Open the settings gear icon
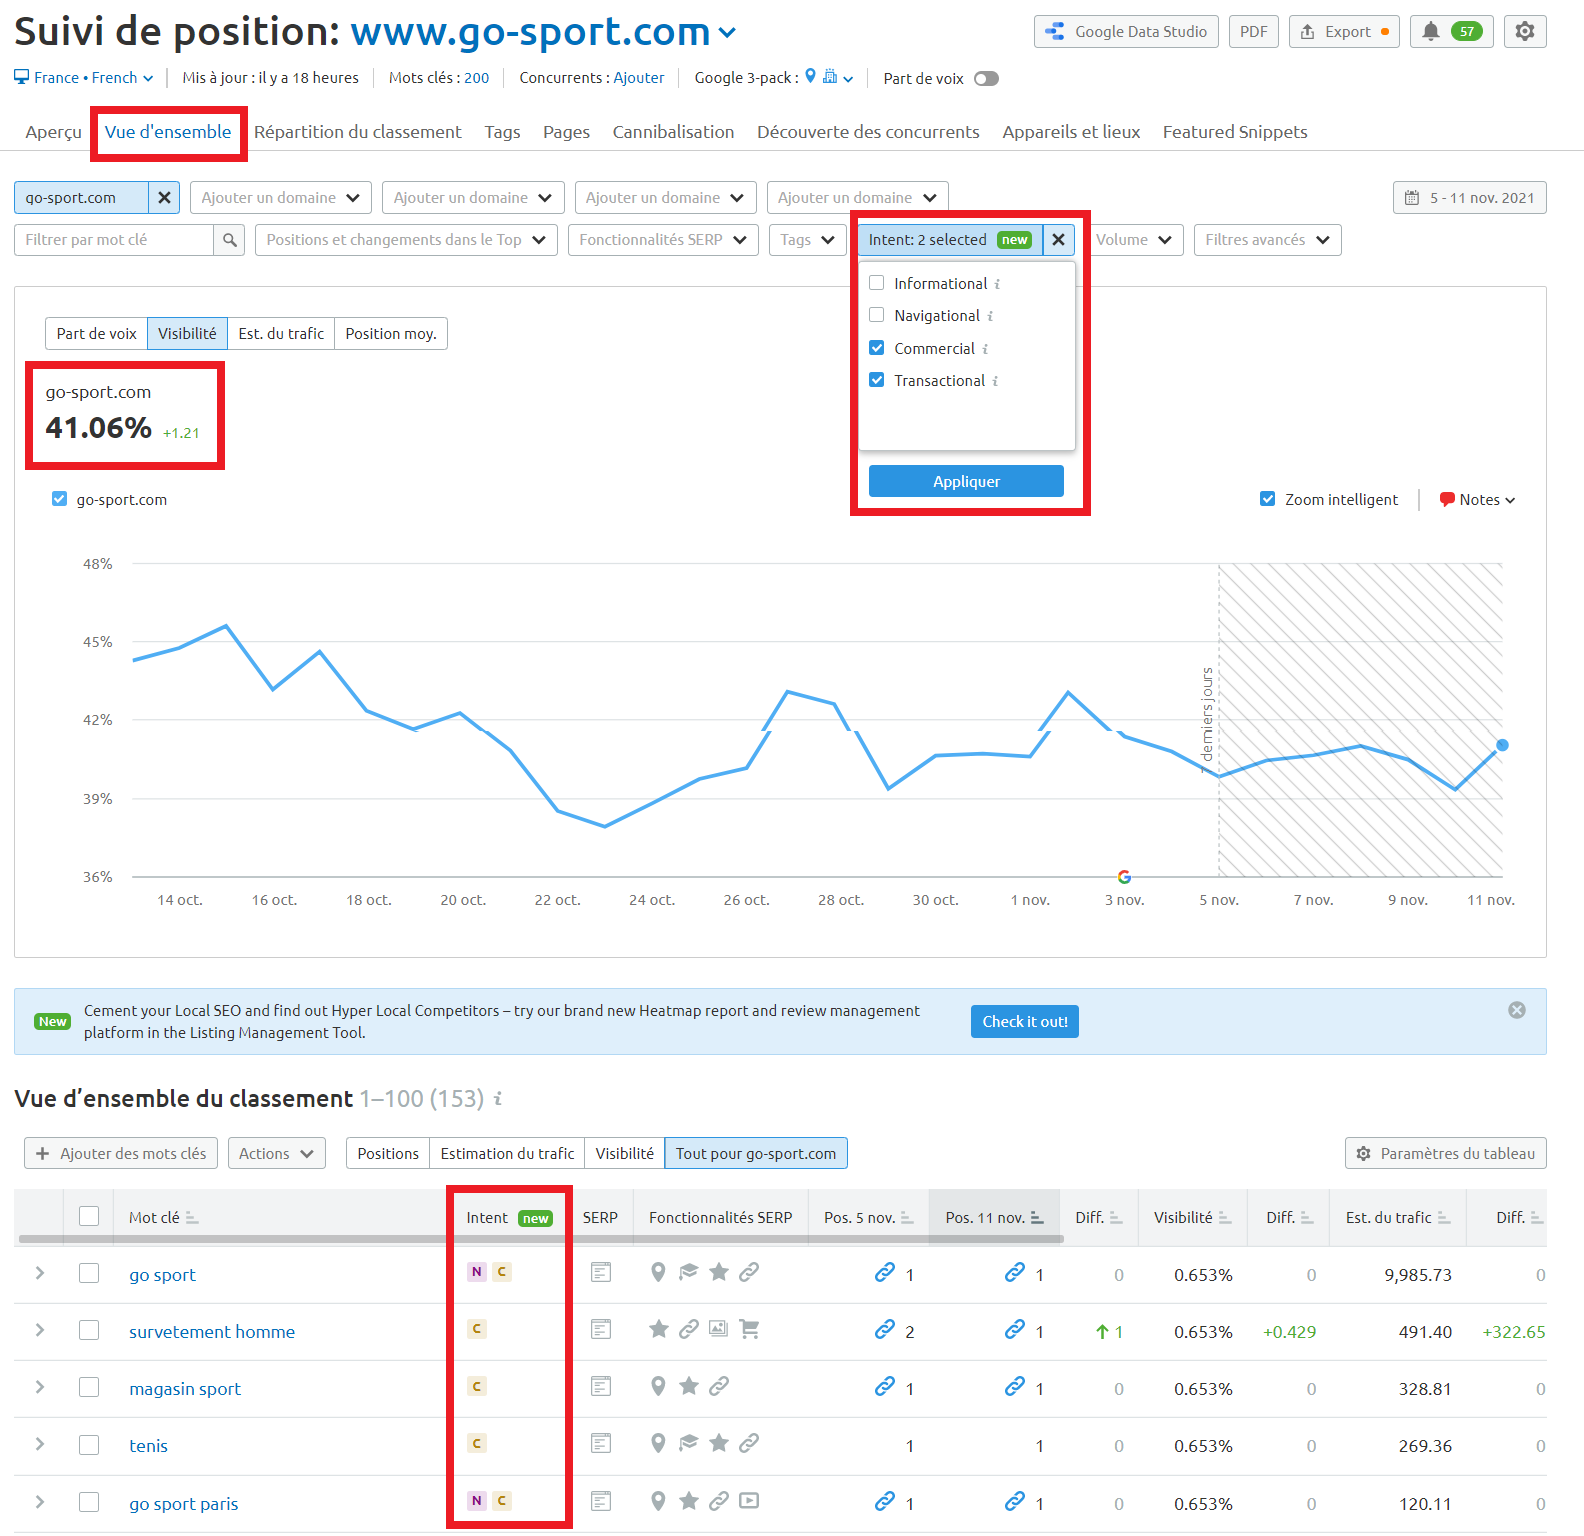This screenshot has width=1584, height=1536. pyautogui.click(x=1525, y=31)
